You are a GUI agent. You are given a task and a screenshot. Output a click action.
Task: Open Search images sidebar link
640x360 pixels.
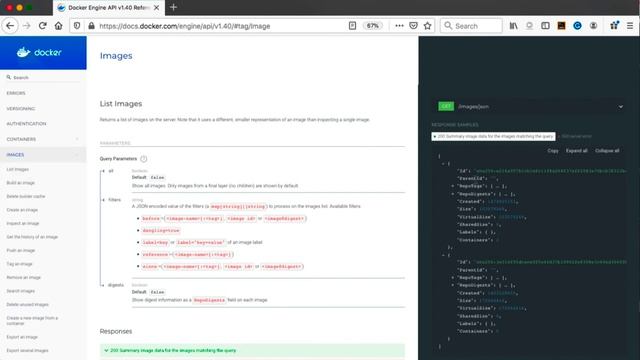click(x=20, y=291)
